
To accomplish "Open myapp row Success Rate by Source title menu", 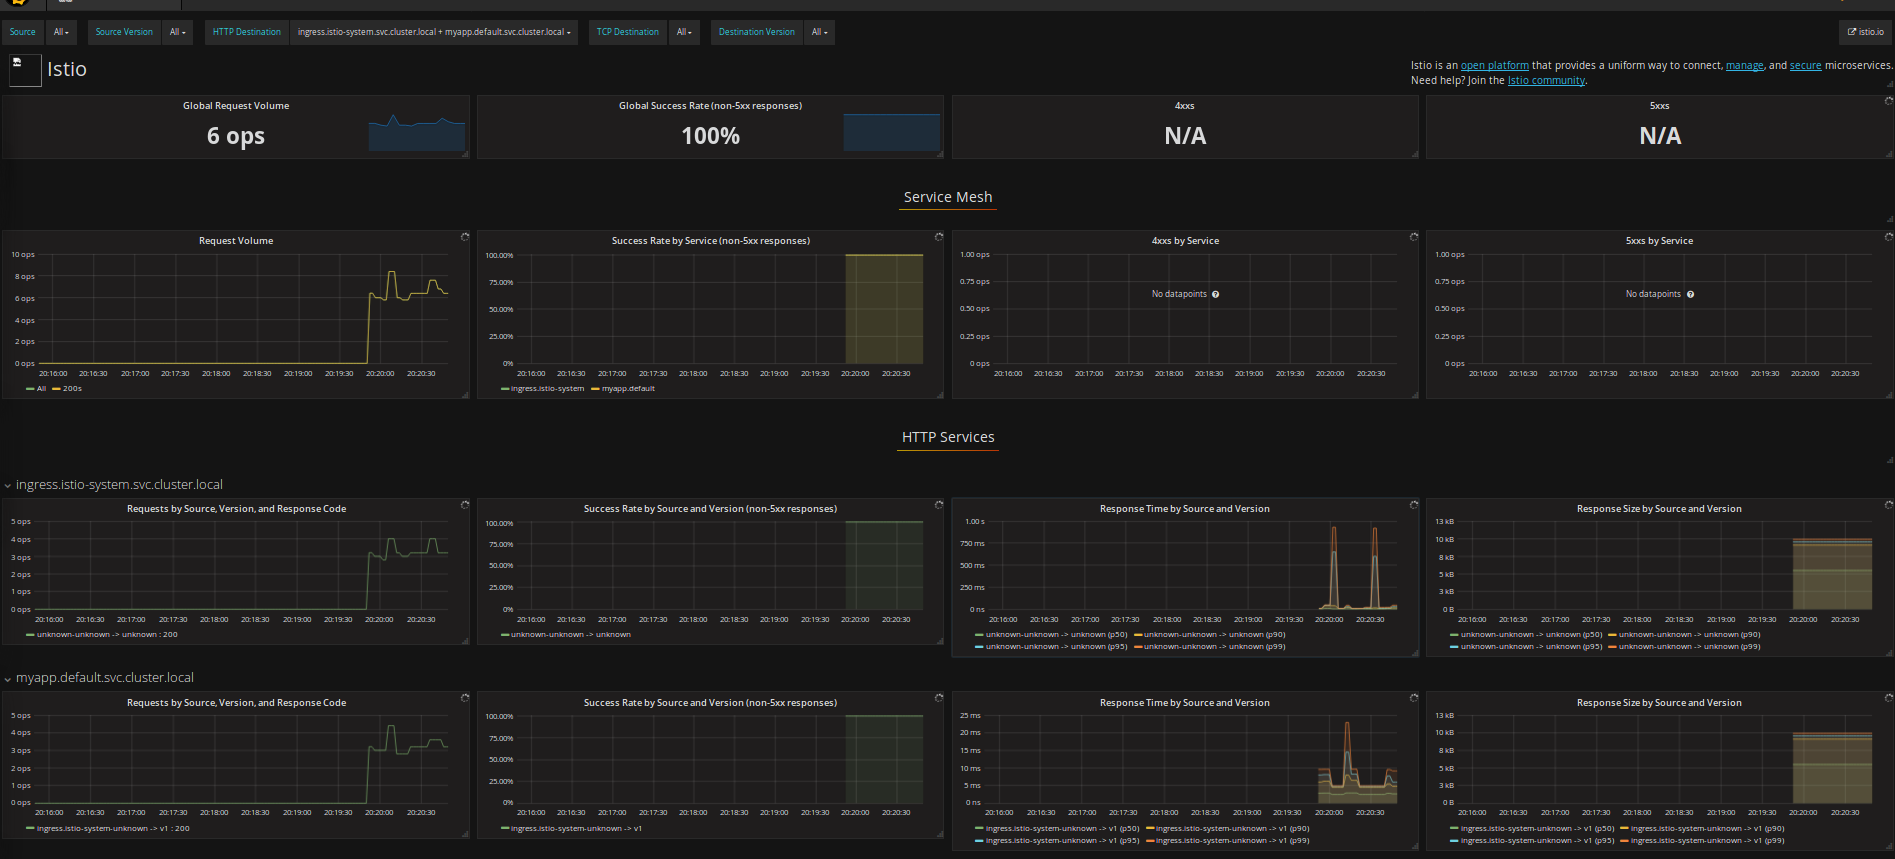I will [x=711, y=703].
